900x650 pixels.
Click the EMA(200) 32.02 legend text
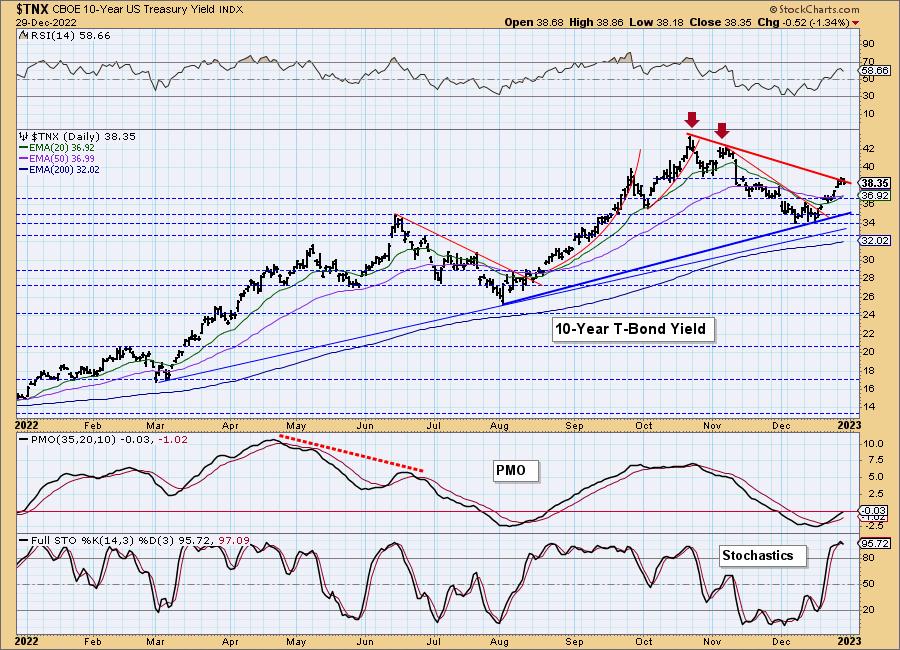coord(64,169)
